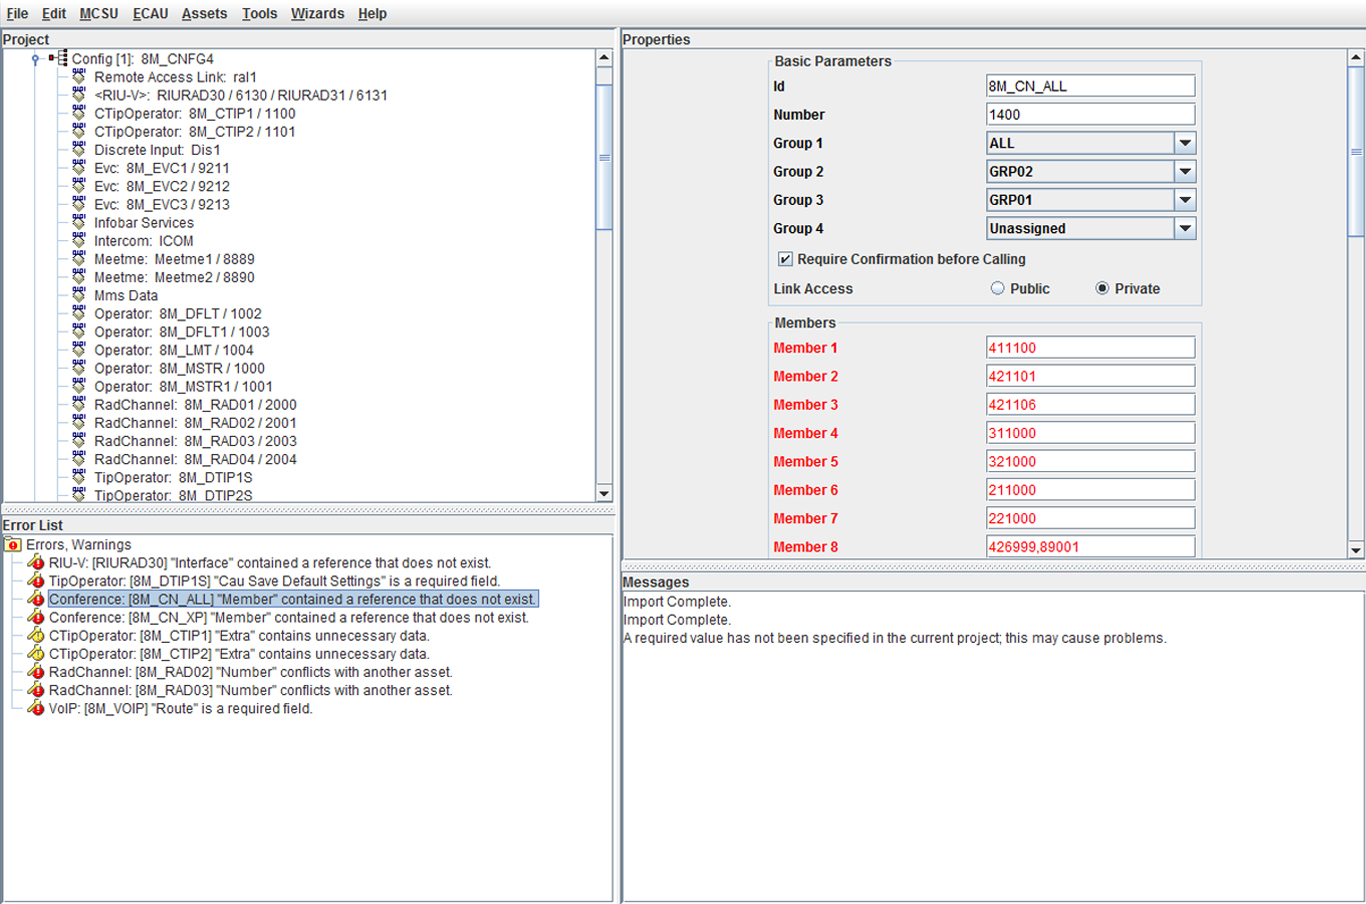
Task: Click Project tree scrollbar down arrow
Action: 604,493
